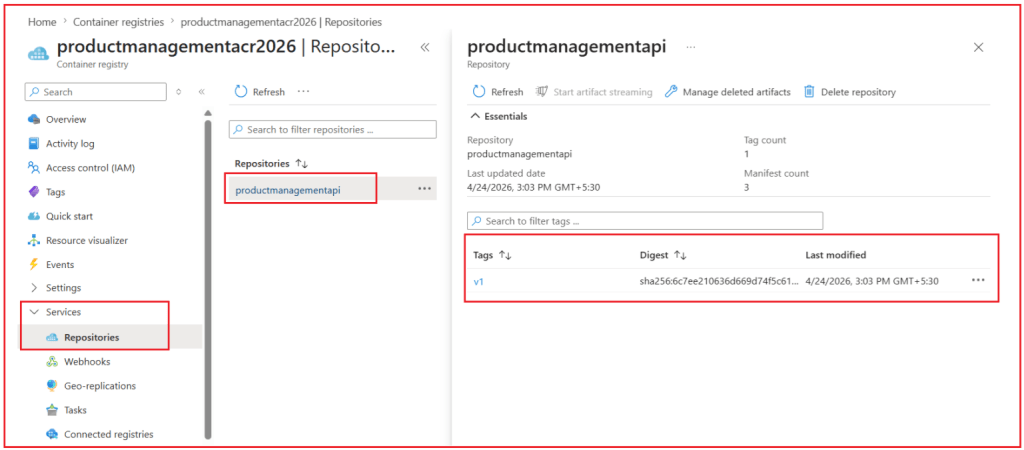Click Delete repository

(850, 92)
